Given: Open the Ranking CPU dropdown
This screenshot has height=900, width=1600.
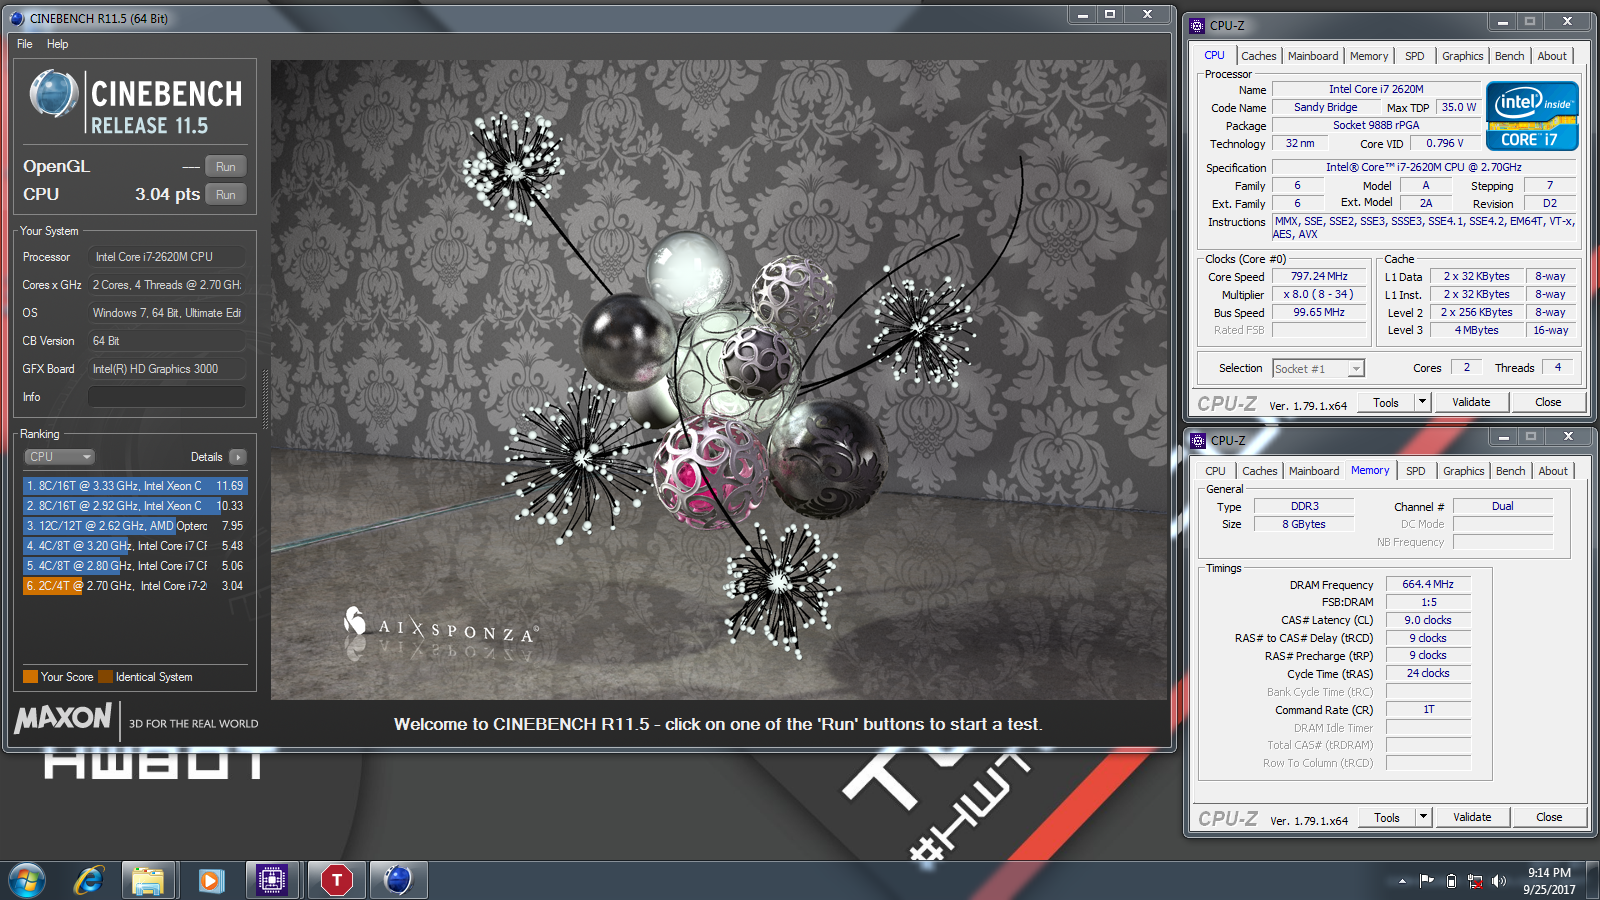Looking at the screenshot, I should (x=60, y=457).
